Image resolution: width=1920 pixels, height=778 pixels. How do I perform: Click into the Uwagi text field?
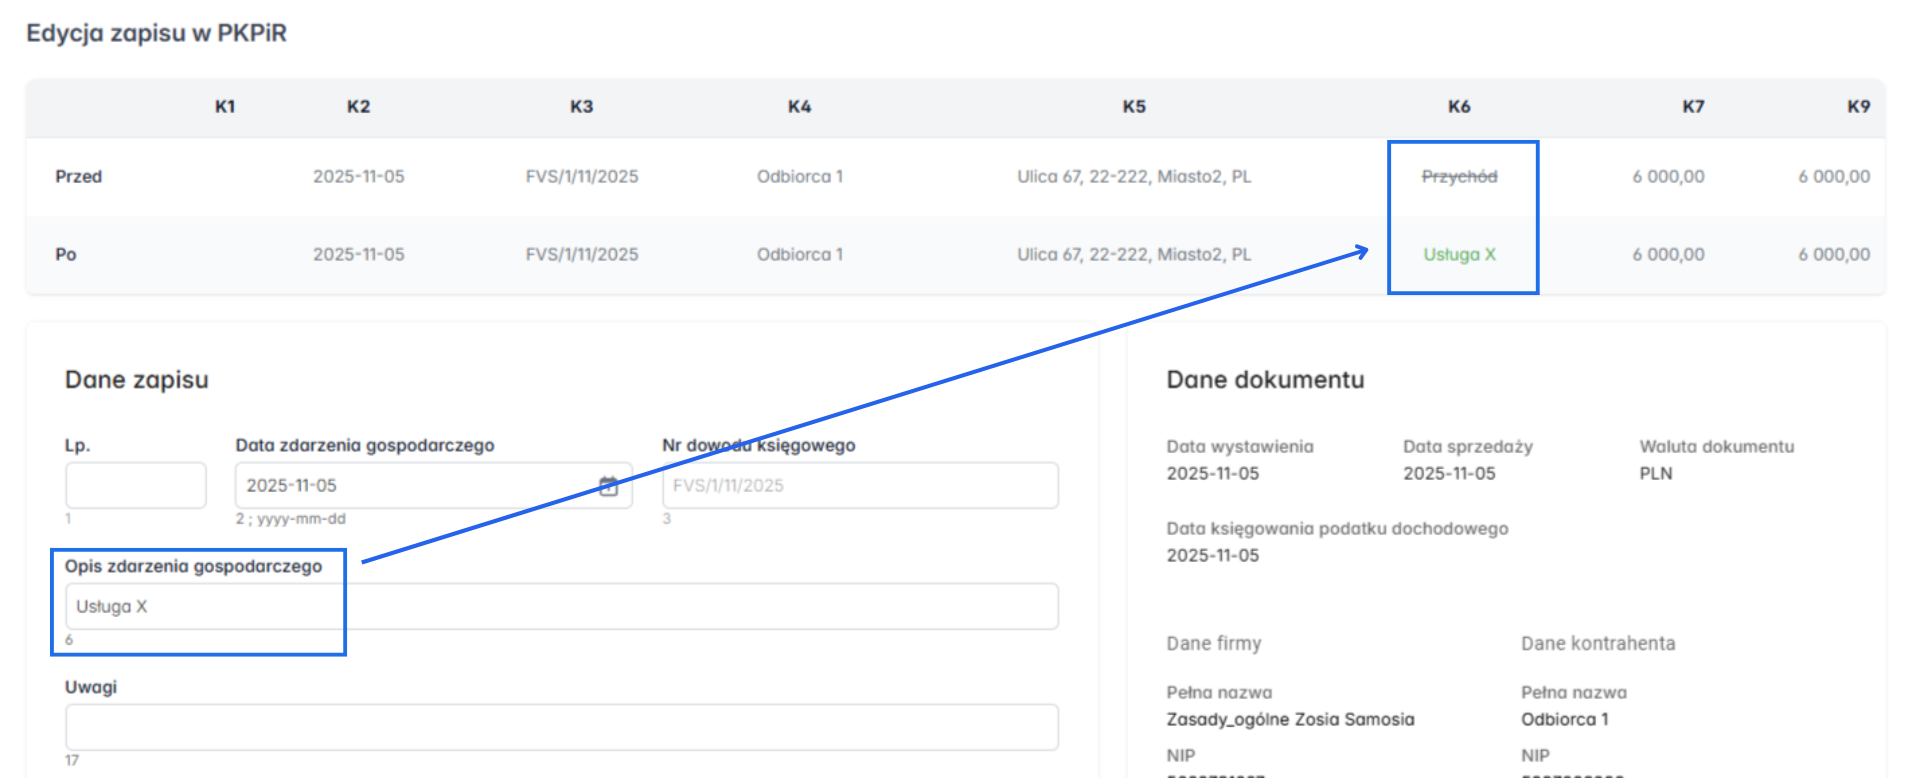(x=562, y=727)
